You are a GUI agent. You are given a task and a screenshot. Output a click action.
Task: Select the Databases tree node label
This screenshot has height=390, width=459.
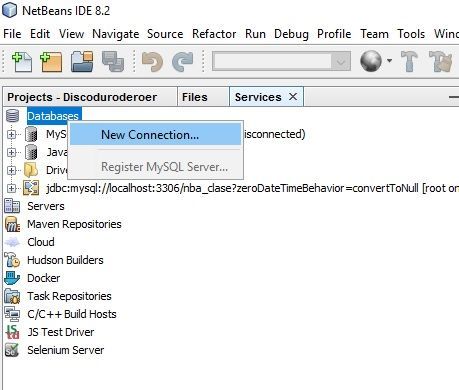point(53,116)
